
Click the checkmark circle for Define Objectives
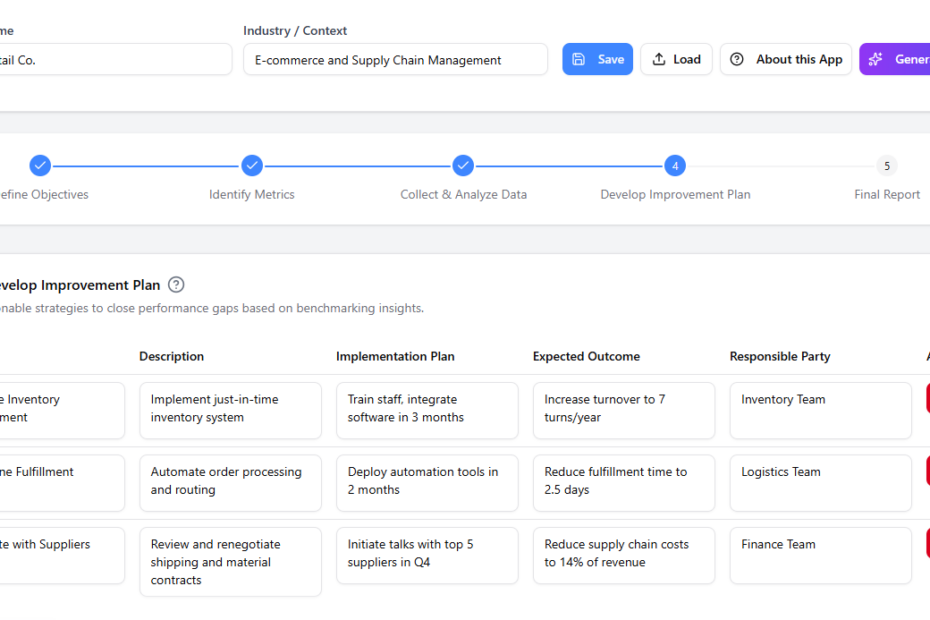click(40, 165)
